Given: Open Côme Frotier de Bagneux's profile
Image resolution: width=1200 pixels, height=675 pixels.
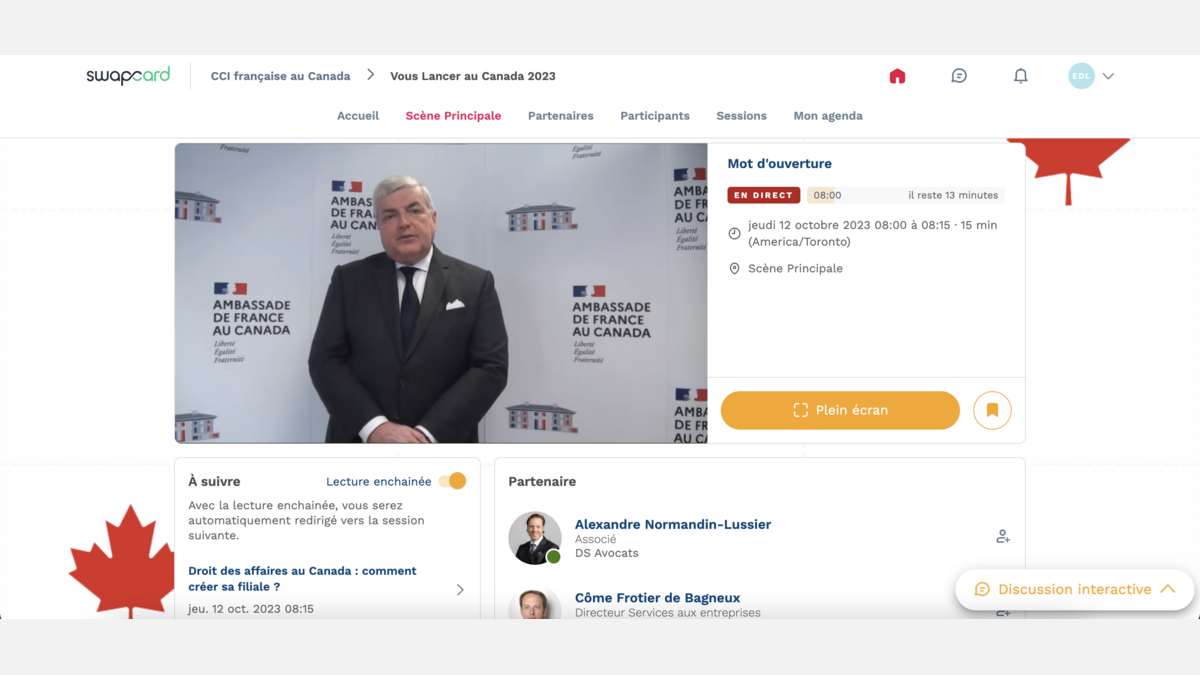Looking at the screenshot, I should click(657, 598).
